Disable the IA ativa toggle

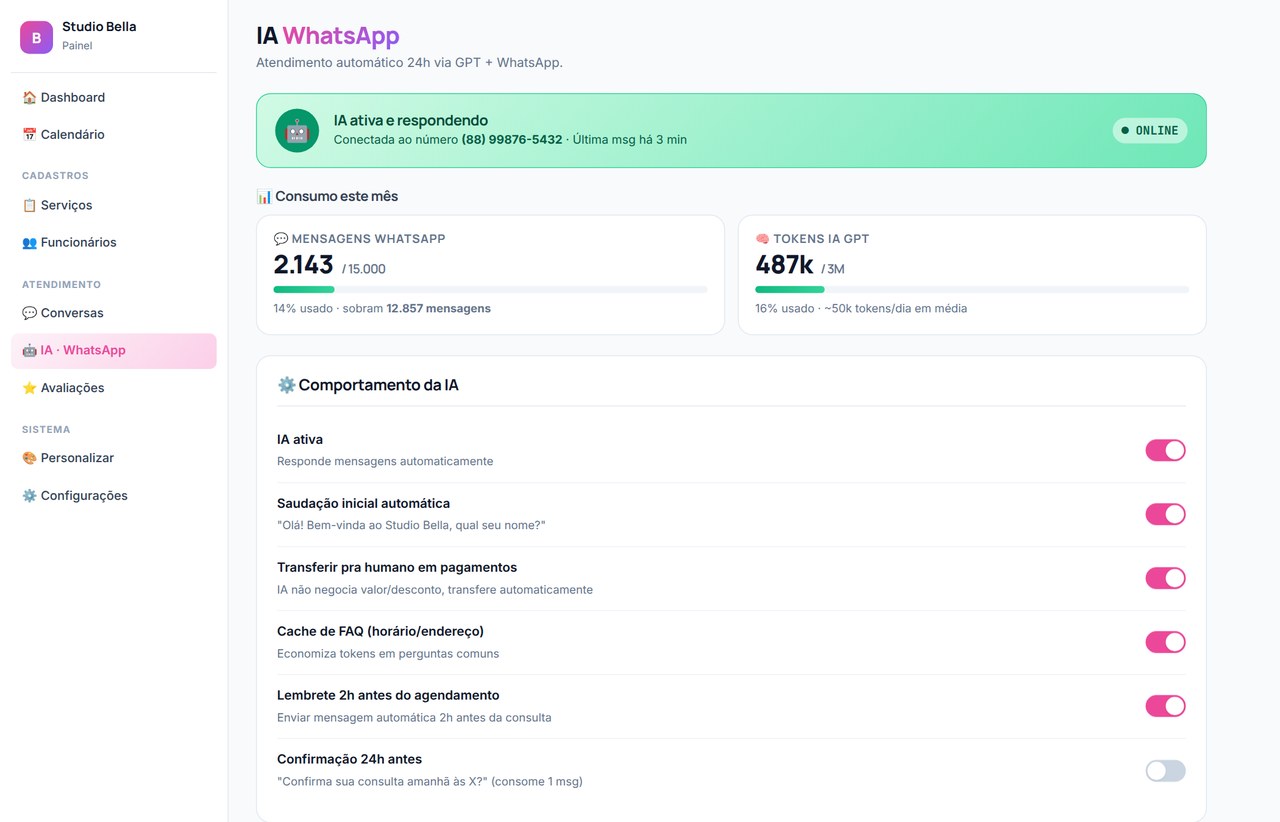pyautogui.click(x=1165, y=450)
